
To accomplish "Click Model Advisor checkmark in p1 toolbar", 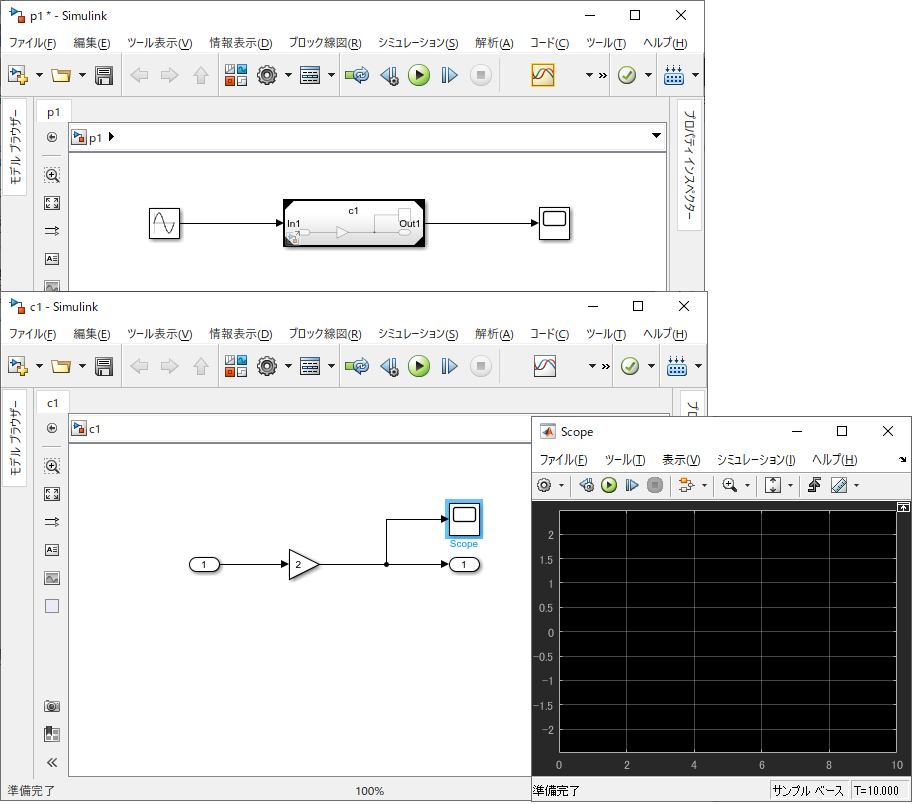I will coord(627,75).
